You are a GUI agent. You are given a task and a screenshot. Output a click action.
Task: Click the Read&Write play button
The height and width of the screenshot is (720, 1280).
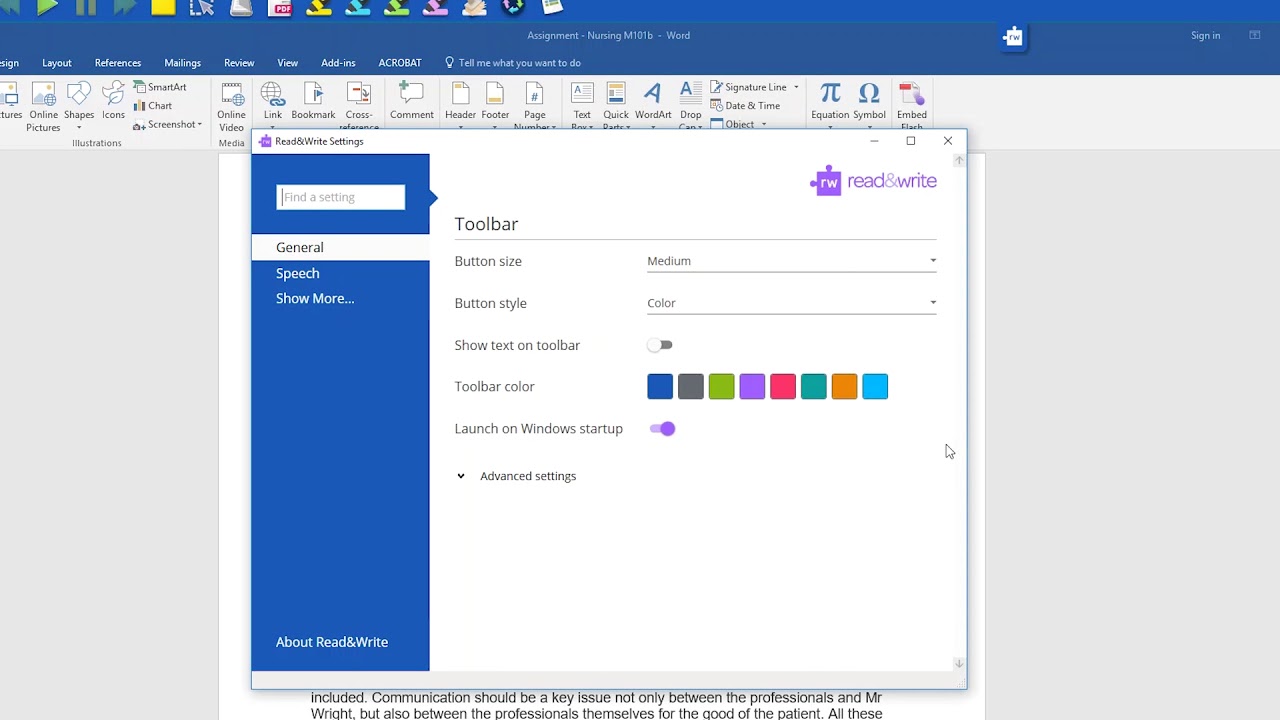tap(46, 7)
